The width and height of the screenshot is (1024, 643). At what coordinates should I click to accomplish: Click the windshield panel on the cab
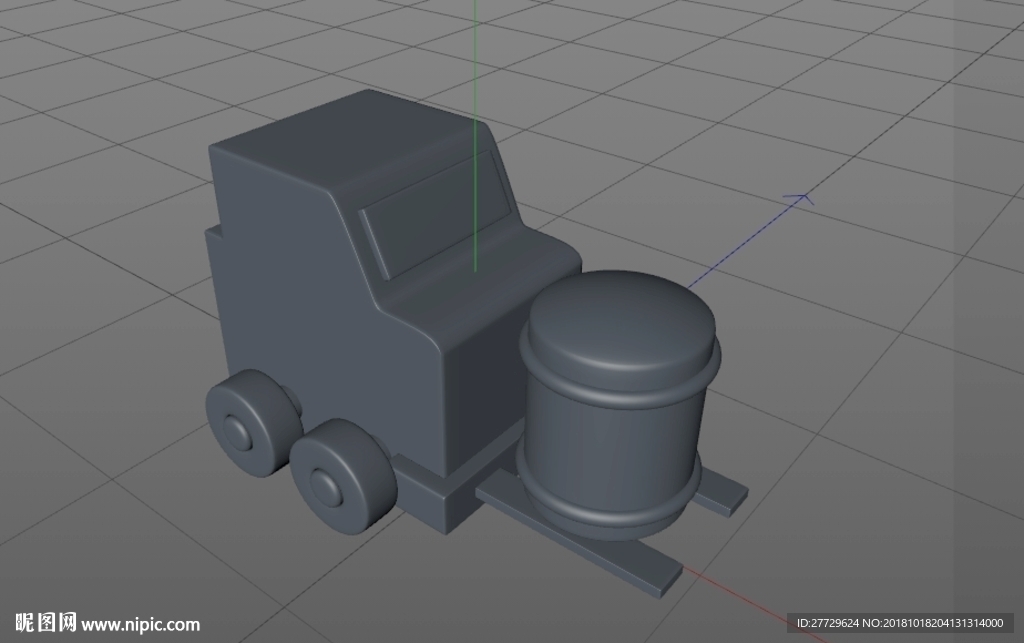click(434, 213)
